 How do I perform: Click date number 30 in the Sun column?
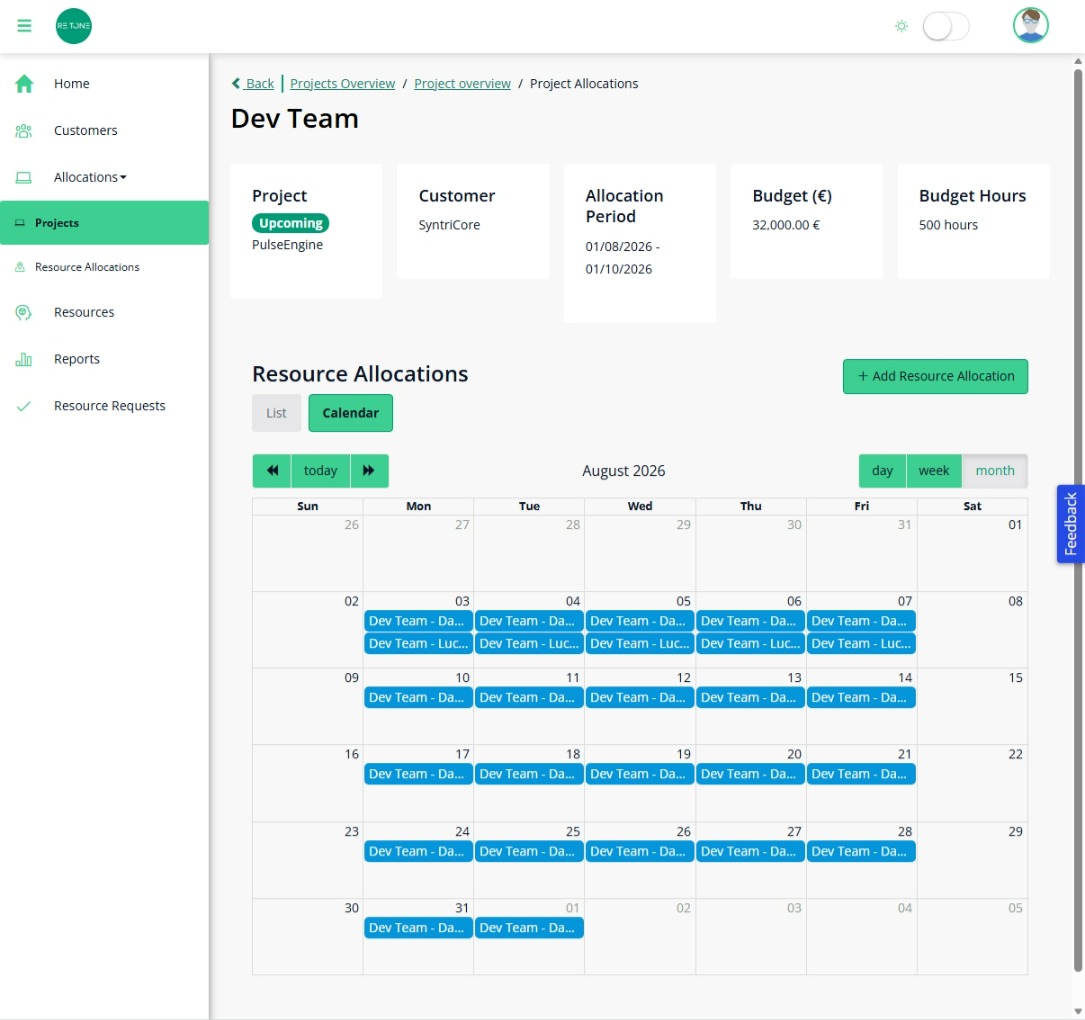coord(352,909)
